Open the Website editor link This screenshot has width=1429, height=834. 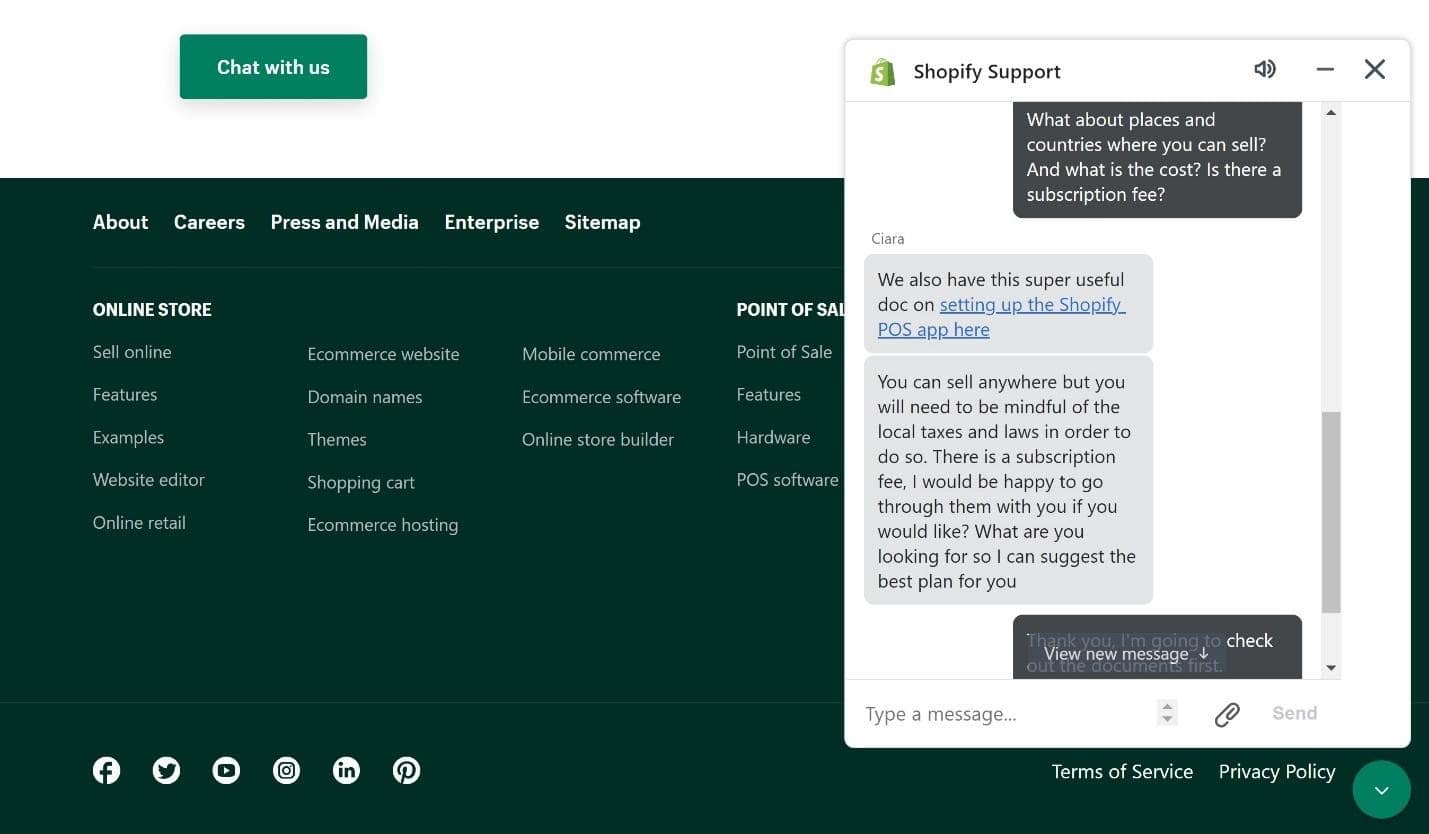pyautogui.click(x=148, y=480)
